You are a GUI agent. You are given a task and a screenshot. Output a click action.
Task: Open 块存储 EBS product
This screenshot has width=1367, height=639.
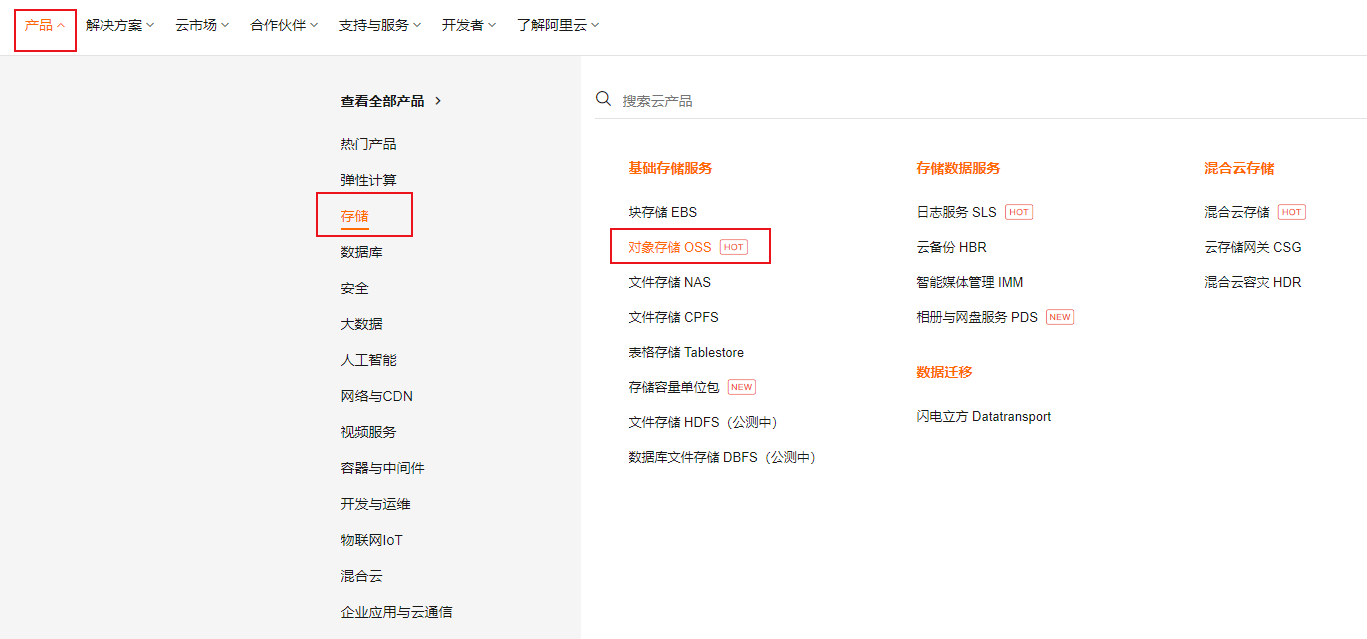[662, 212]
